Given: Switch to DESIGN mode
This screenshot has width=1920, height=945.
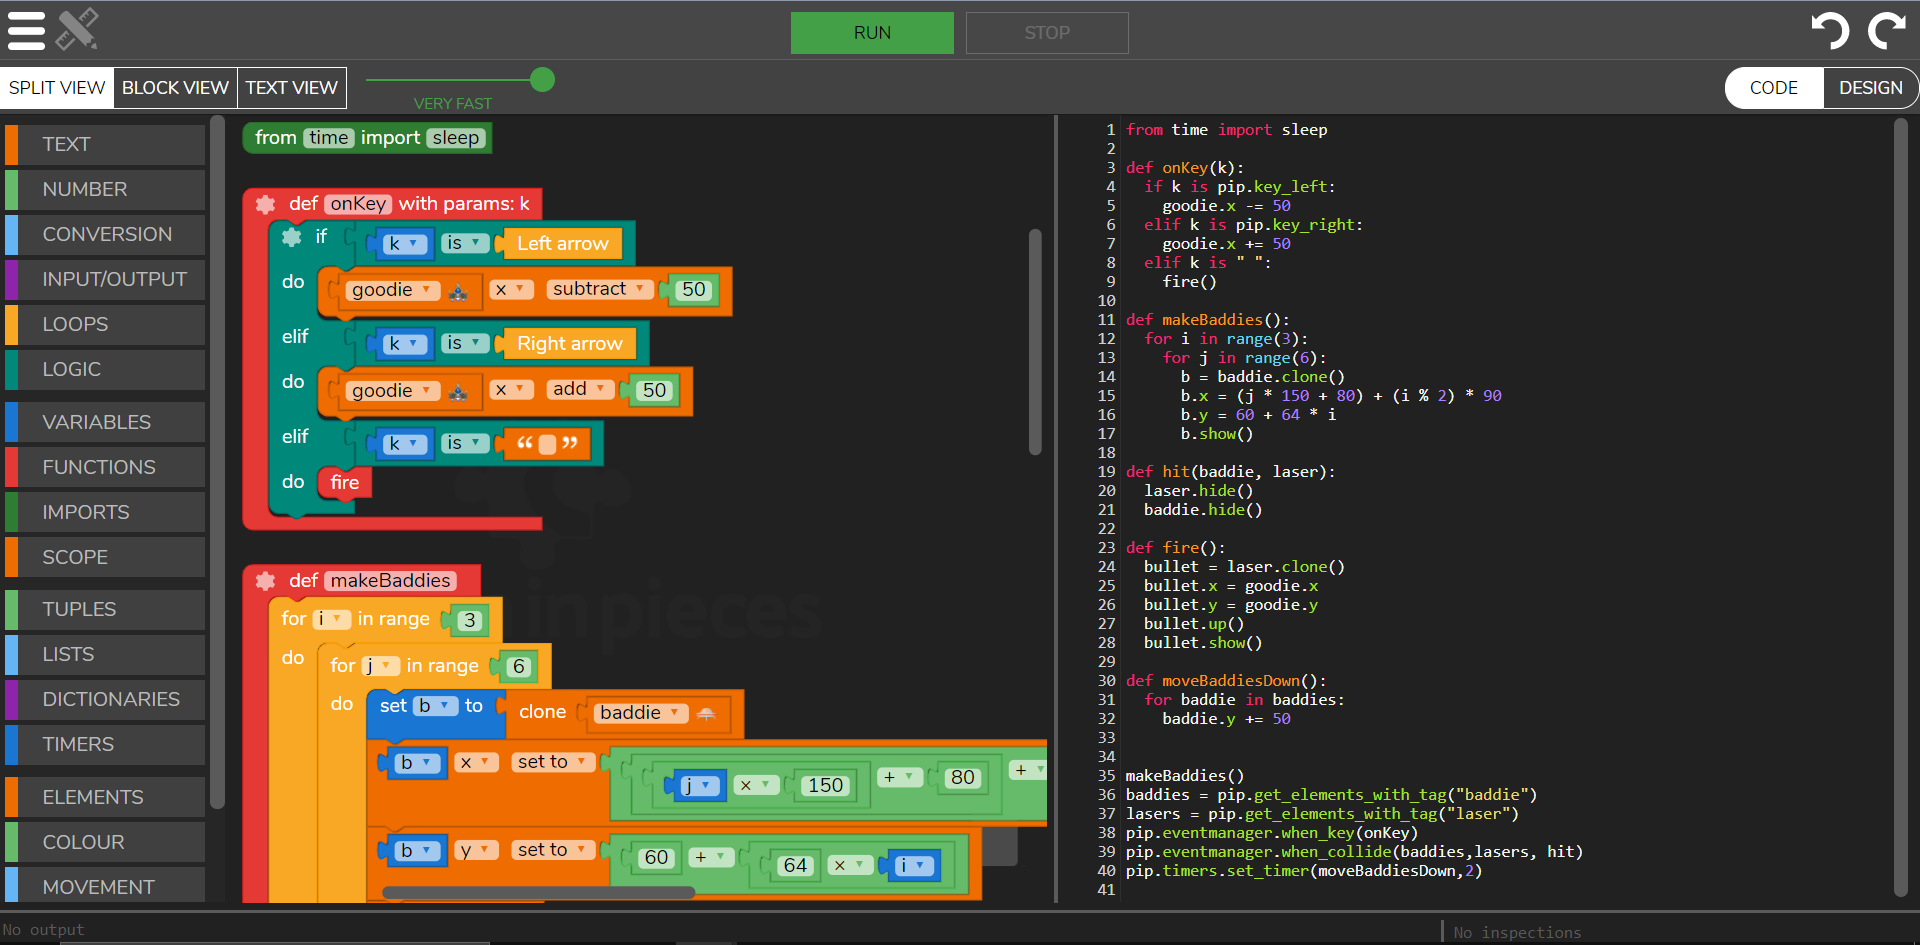Looking at the screenshot, I should (1871, 87).
